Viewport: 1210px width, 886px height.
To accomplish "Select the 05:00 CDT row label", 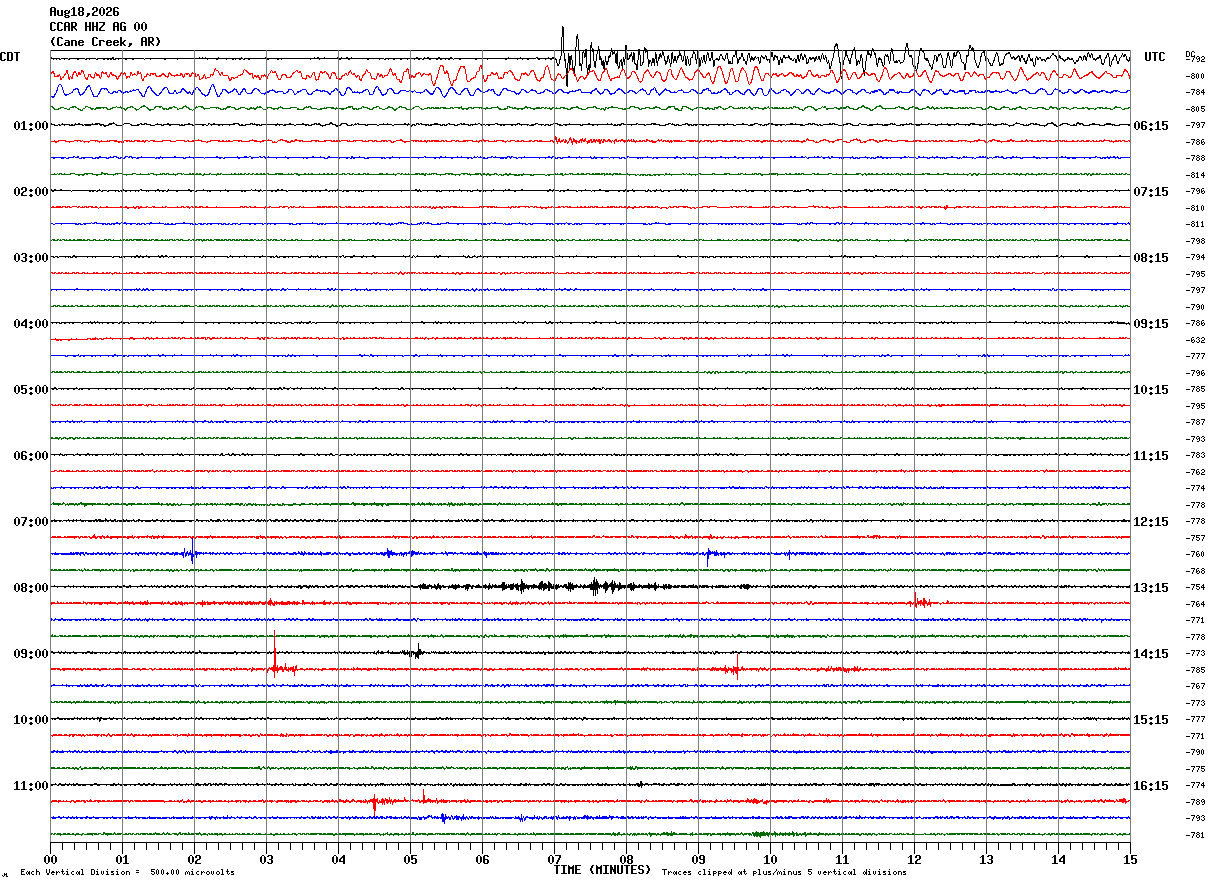I will [x=31, y=390].
